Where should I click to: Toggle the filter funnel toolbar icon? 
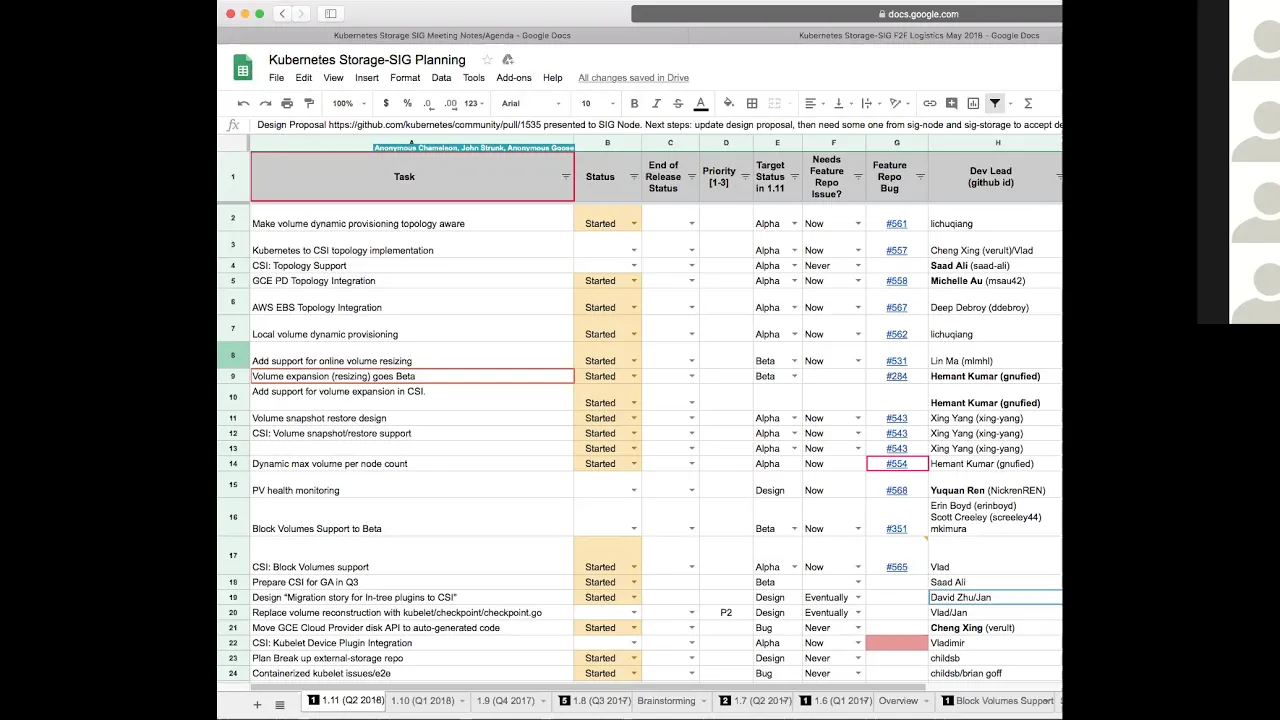click(x=995, y=103)
